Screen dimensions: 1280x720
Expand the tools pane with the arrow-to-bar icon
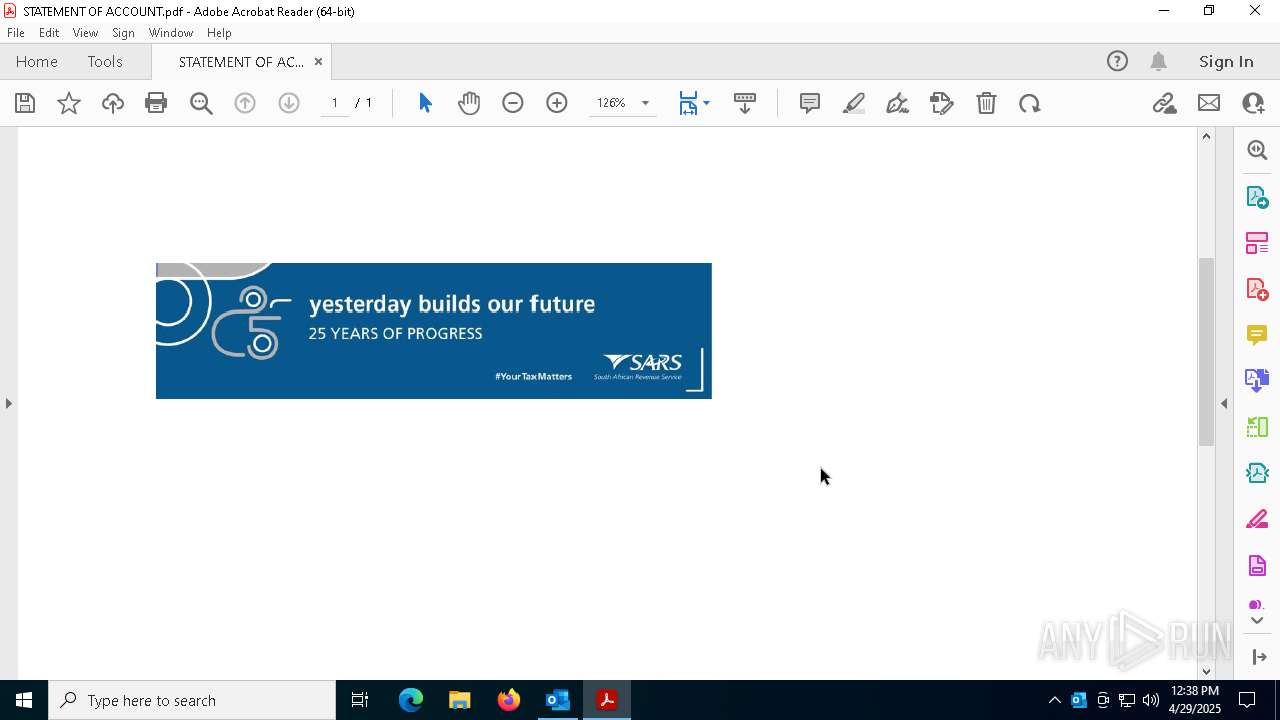[1259, 657]
